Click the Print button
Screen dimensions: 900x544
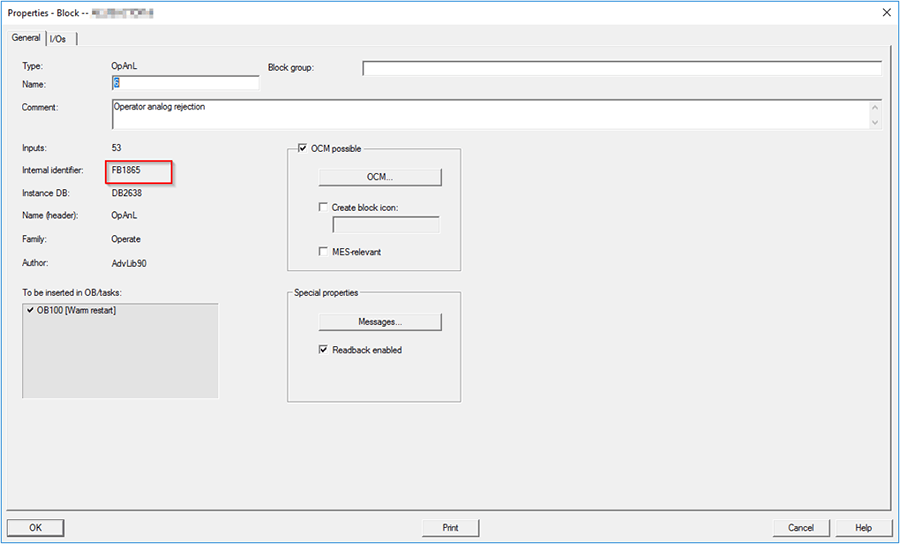[x=451, y=527]
